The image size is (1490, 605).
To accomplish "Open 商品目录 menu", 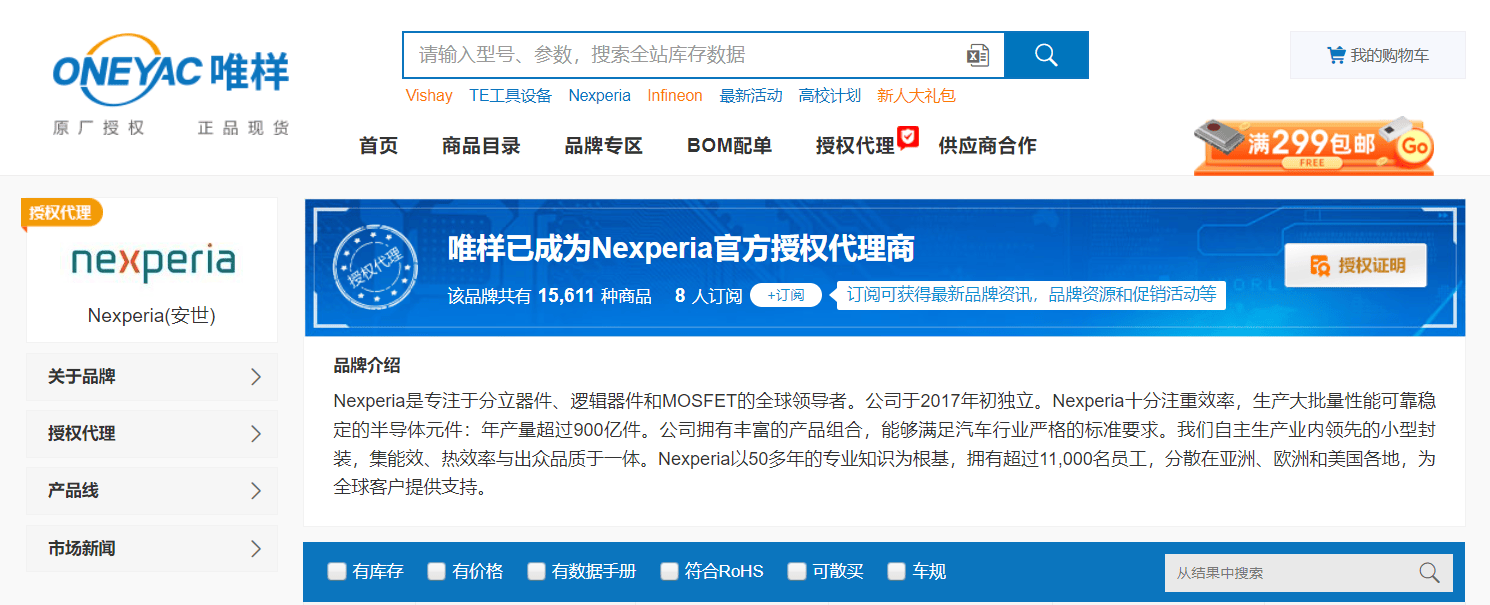I will 481,146.
